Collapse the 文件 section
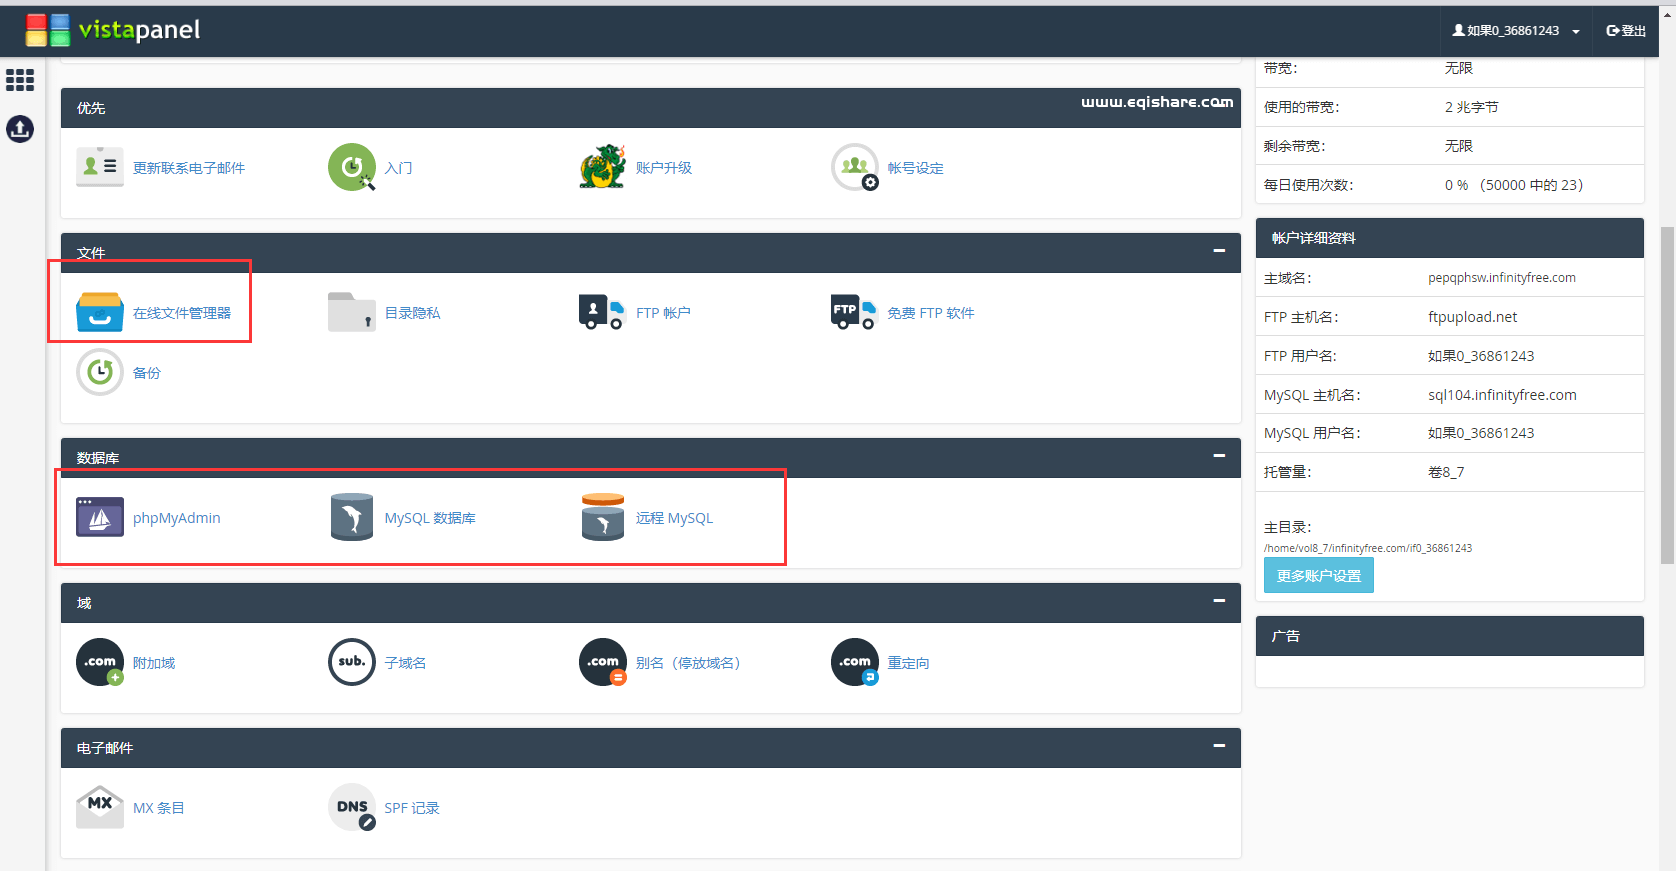 1219,251
